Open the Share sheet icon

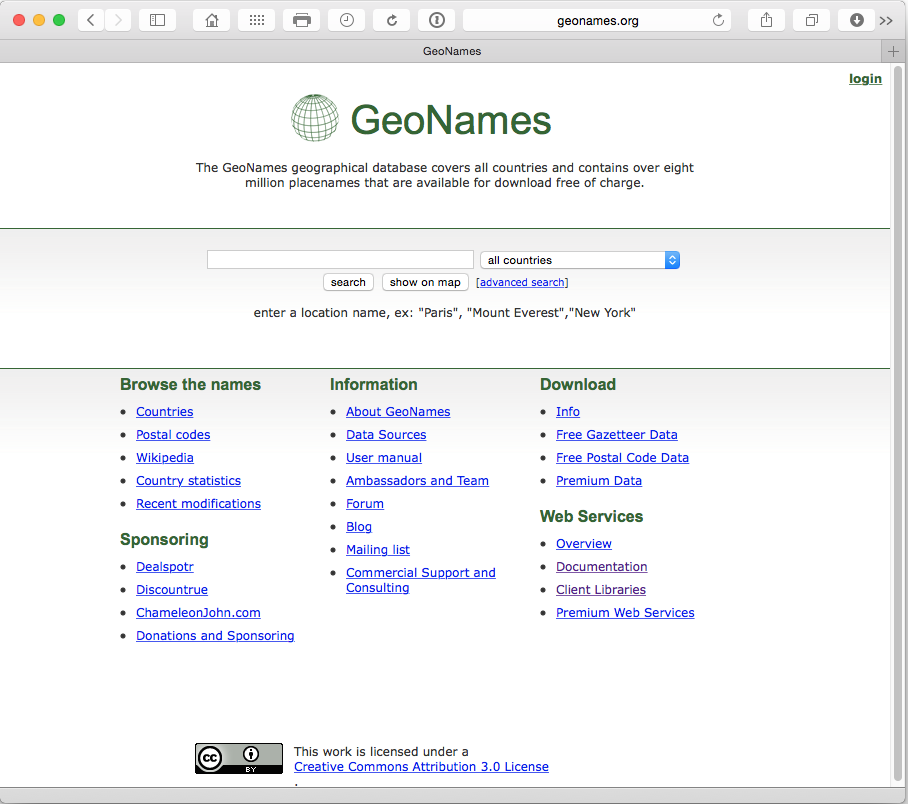pyautogui.click(x=766, y=20)
